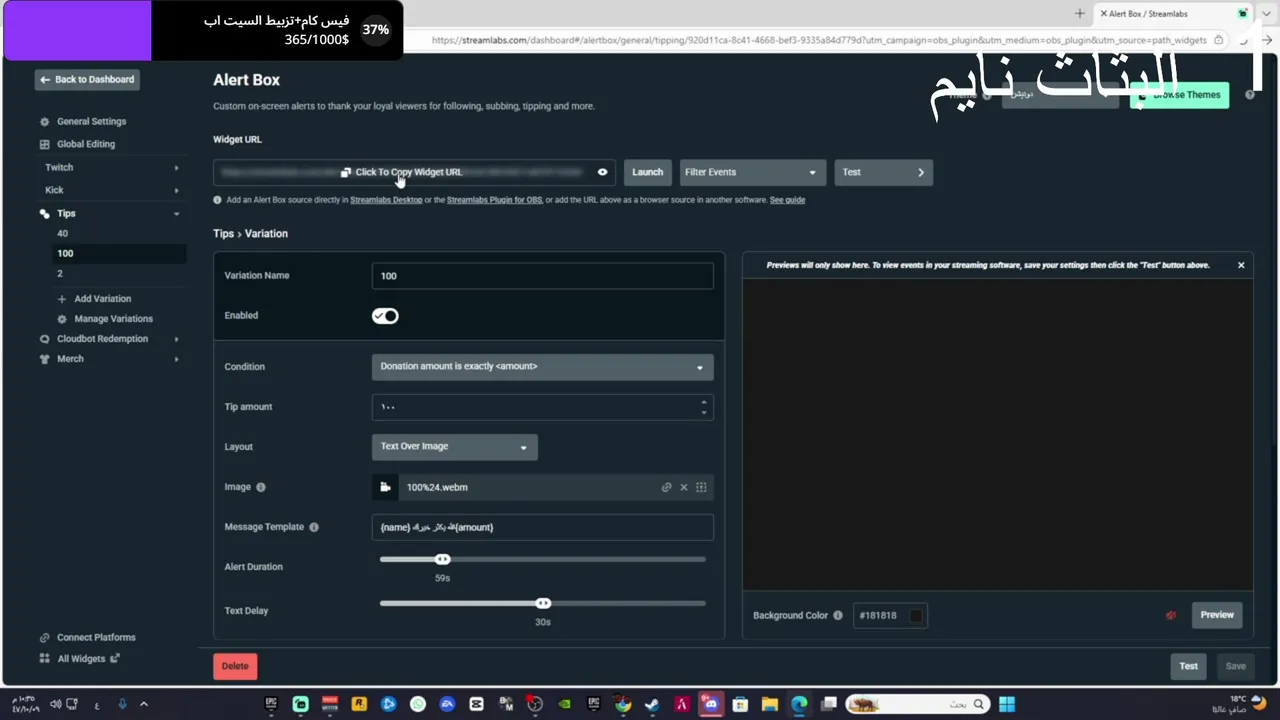Open Steam from the taskbar
The image size is (1280, 720).
[652, 704]
